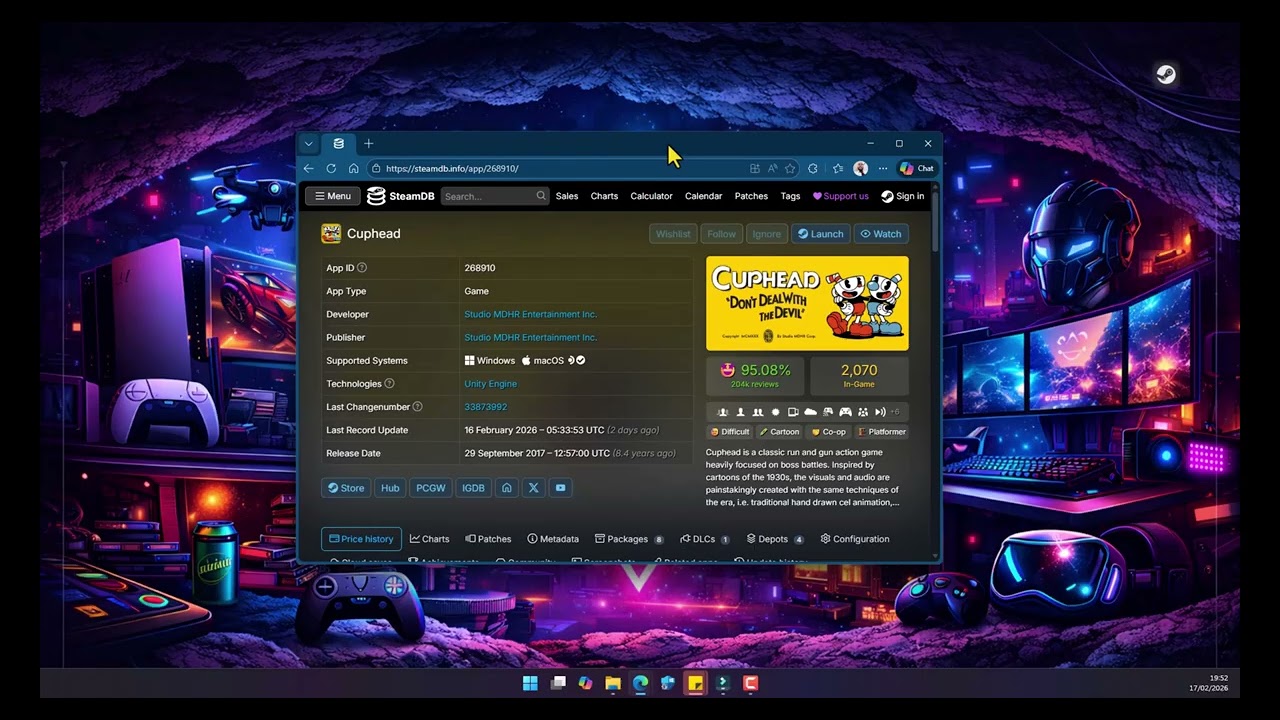The width and height of the screenshot is (1280, 720).
Task: Click the Cuphead app icon
Action: coord(331,233)
